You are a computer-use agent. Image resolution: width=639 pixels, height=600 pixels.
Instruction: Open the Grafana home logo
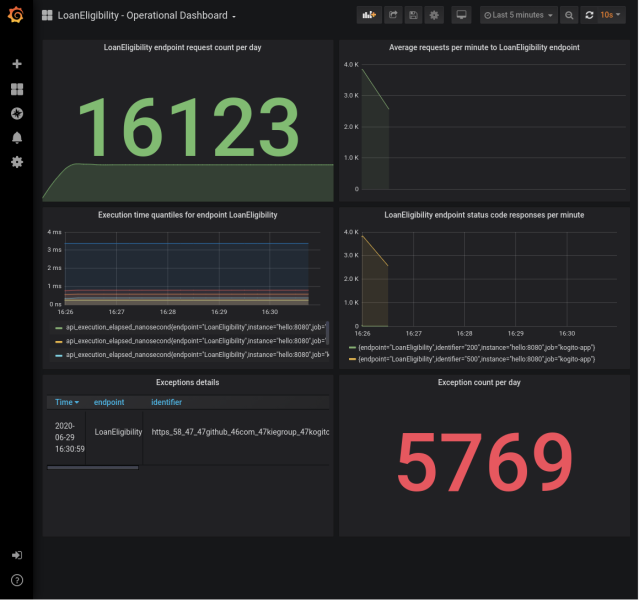(16, 15)
